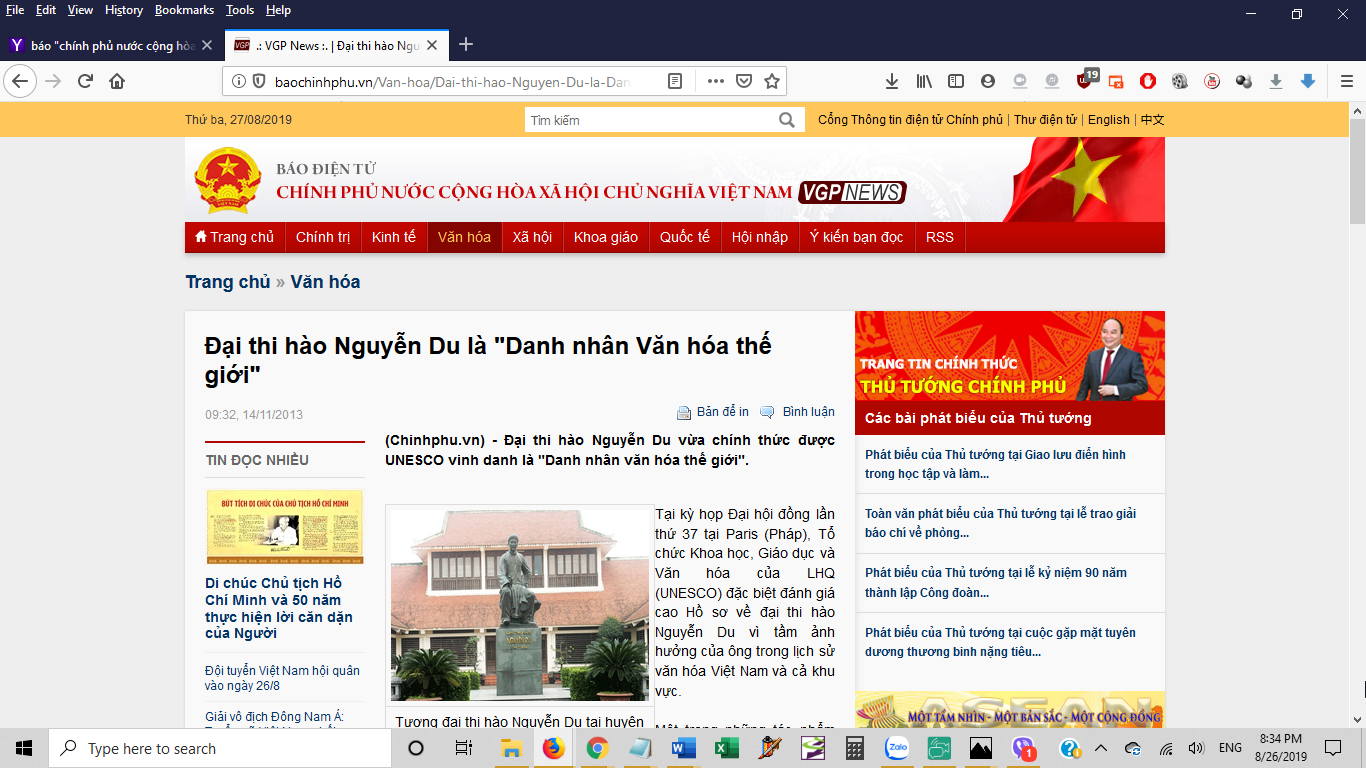Switch site language to English
This screenshot has height=768, width=1366.
pyautogui.click(x=1108, y=120)
